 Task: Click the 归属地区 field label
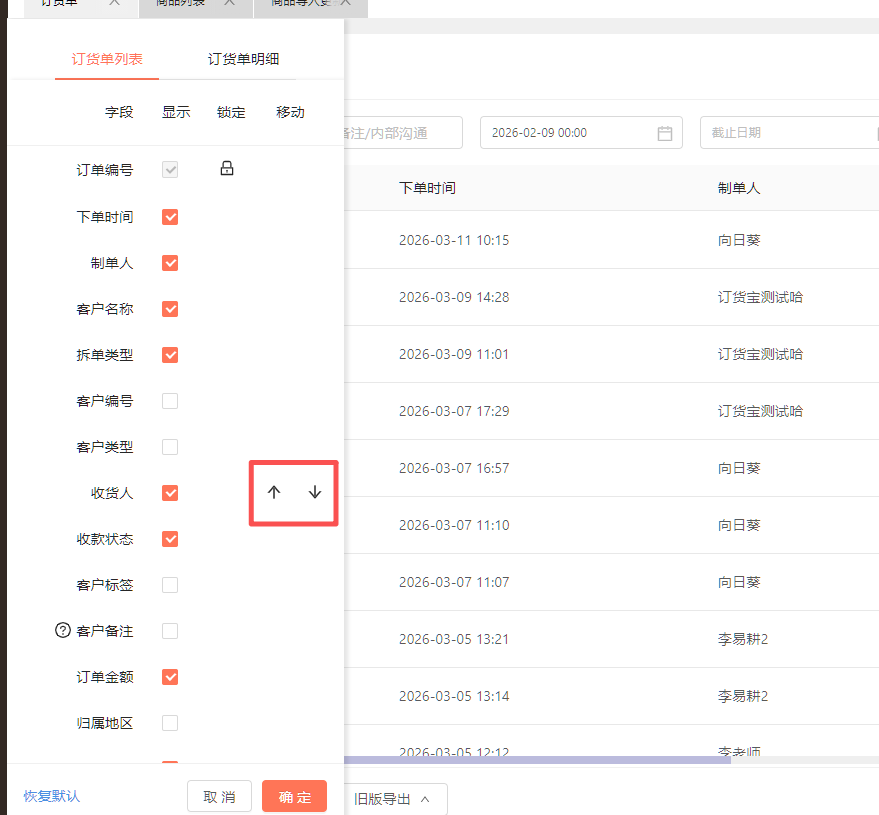105,723
